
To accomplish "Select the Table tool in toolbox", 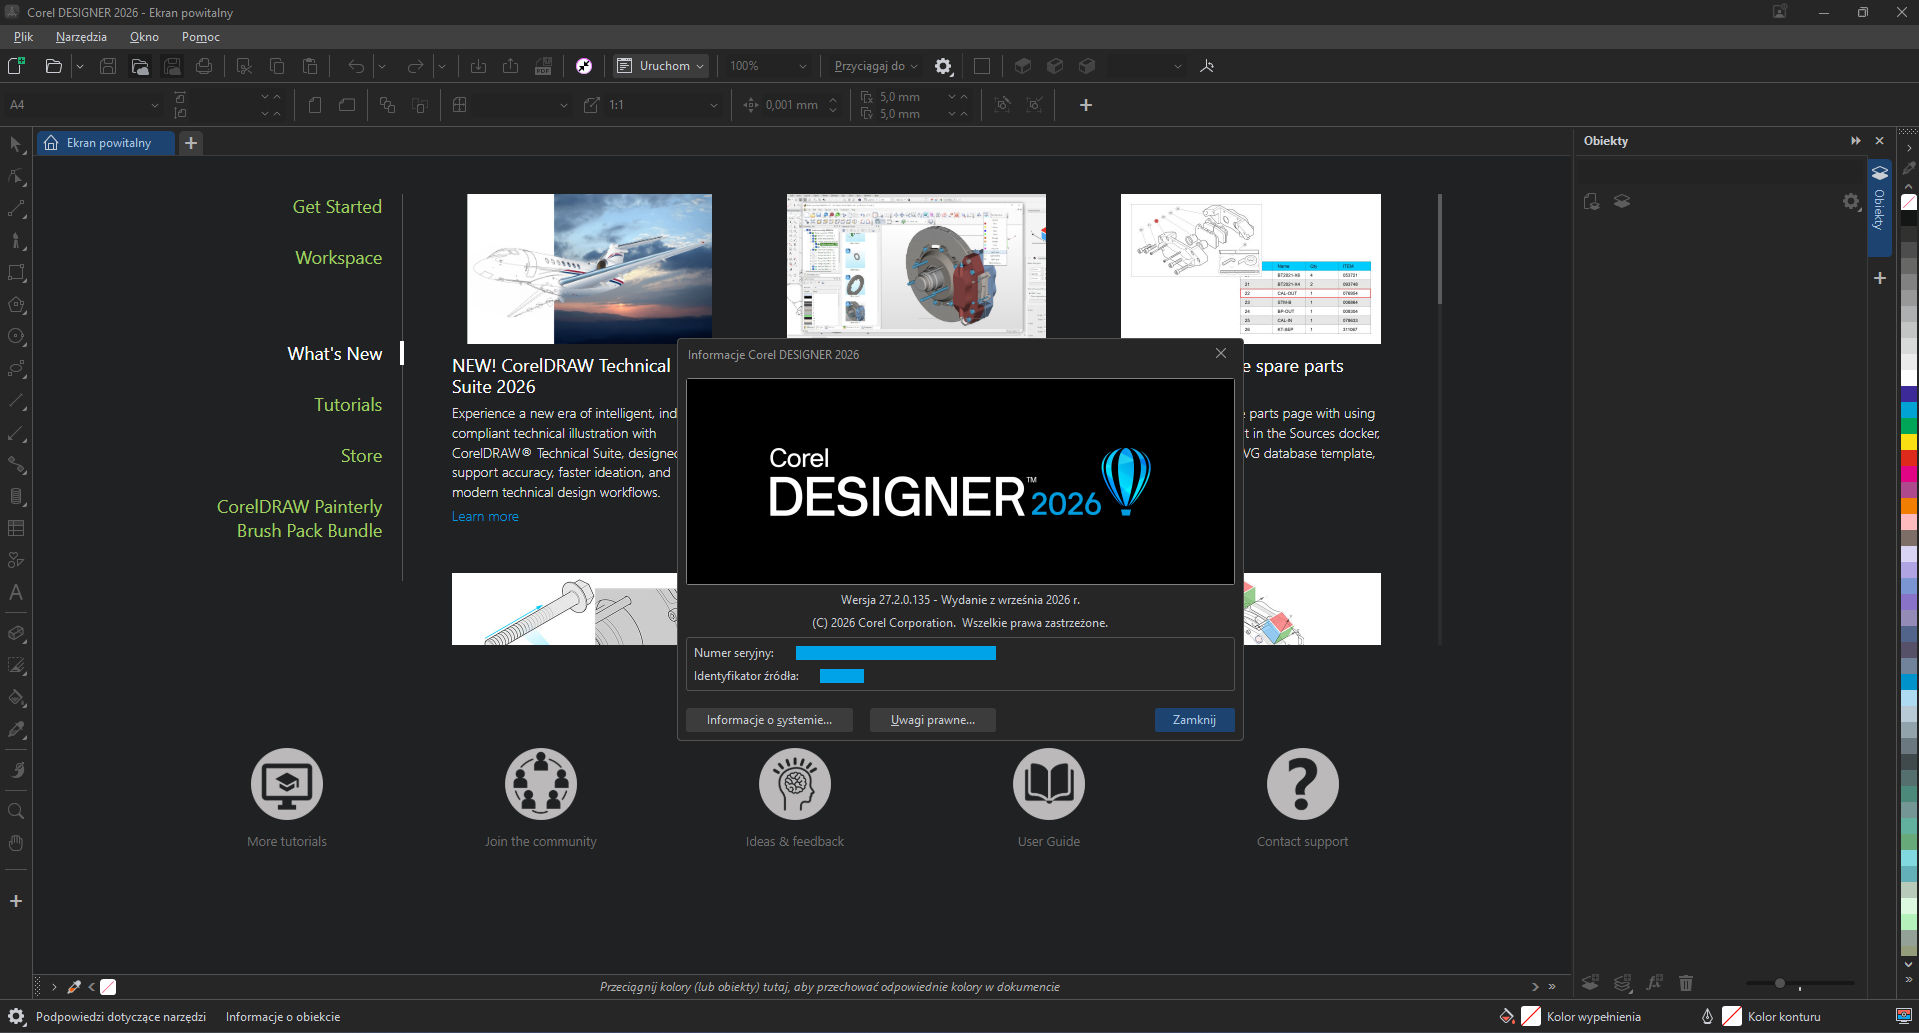I will 16,528.
